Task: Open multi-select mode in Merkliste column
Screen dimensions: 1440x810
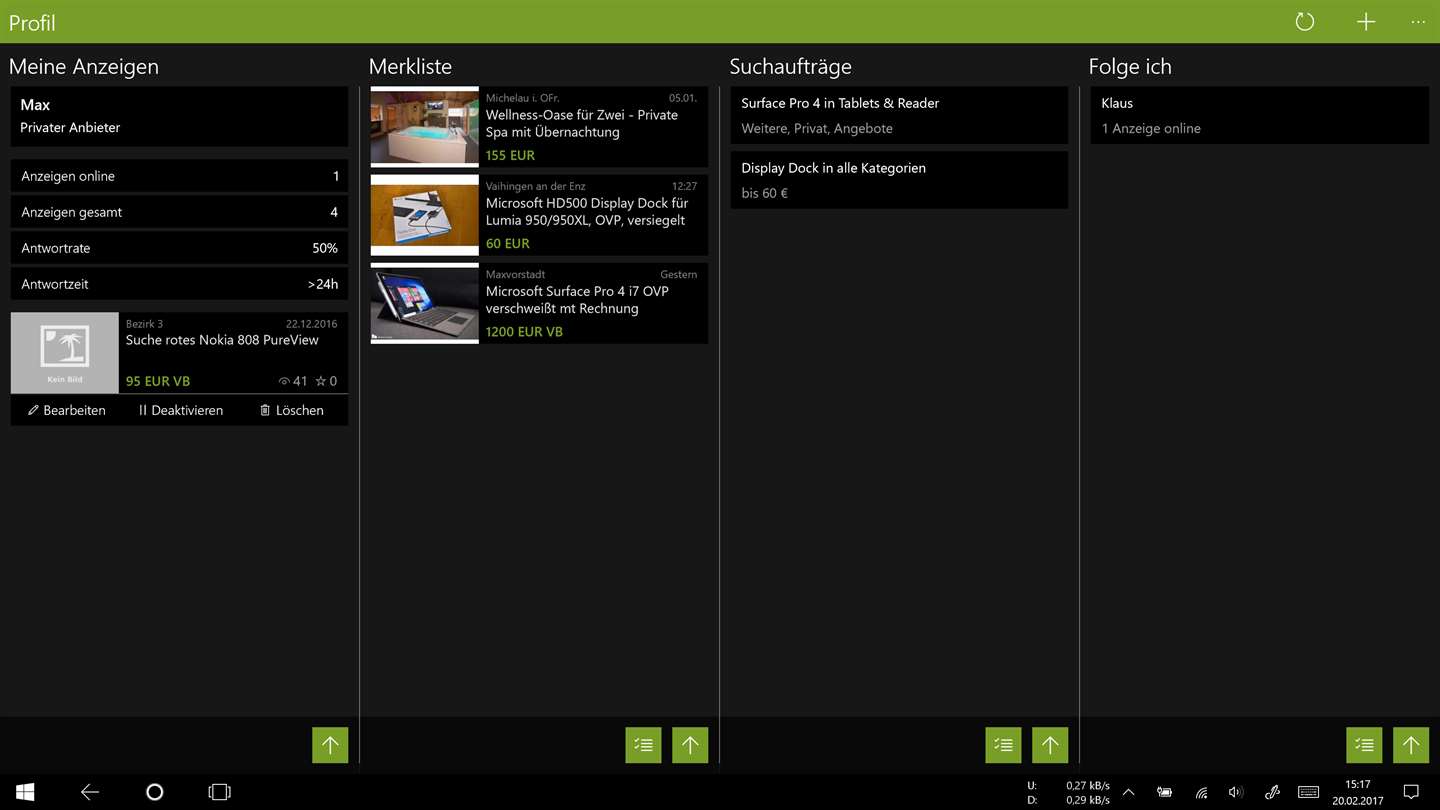Action: click(x=644, y=745)
